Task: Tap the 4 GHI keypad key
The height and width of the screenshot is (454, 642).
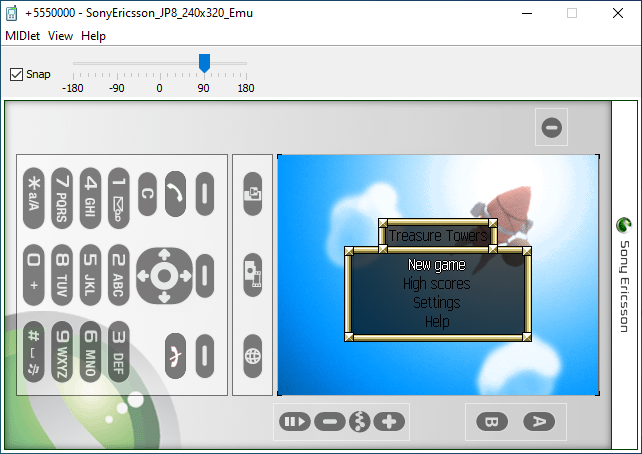Action: 90,198
